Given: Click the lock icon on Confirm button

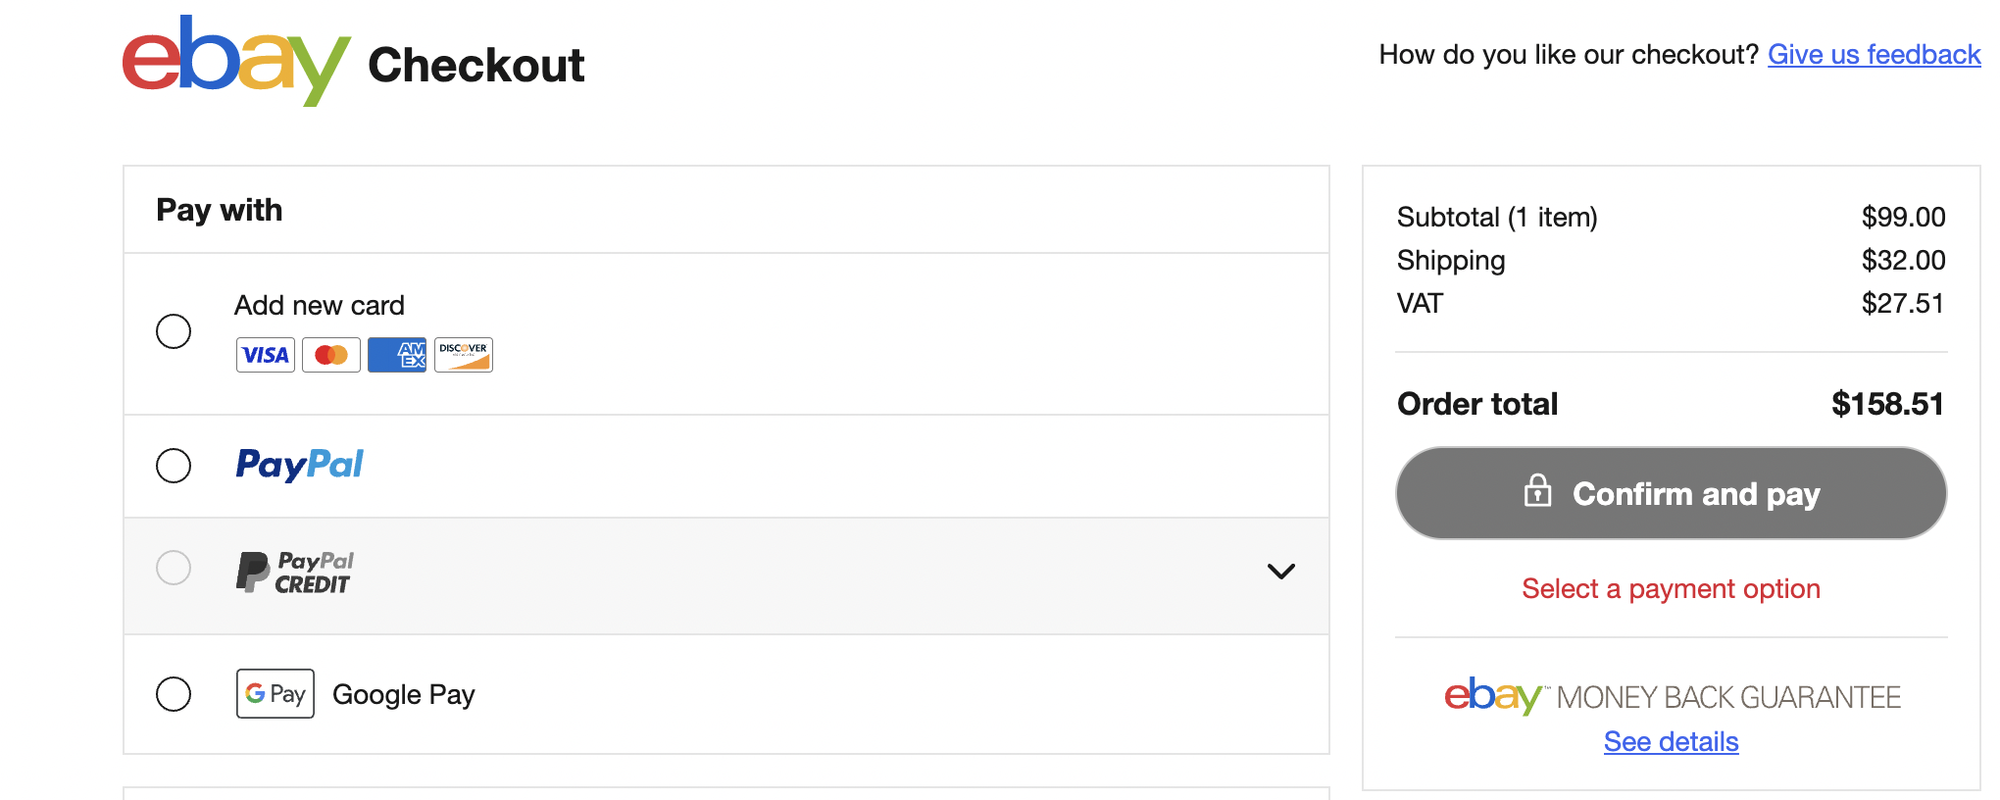Looking at the screenshot, I should point(1538,491).
